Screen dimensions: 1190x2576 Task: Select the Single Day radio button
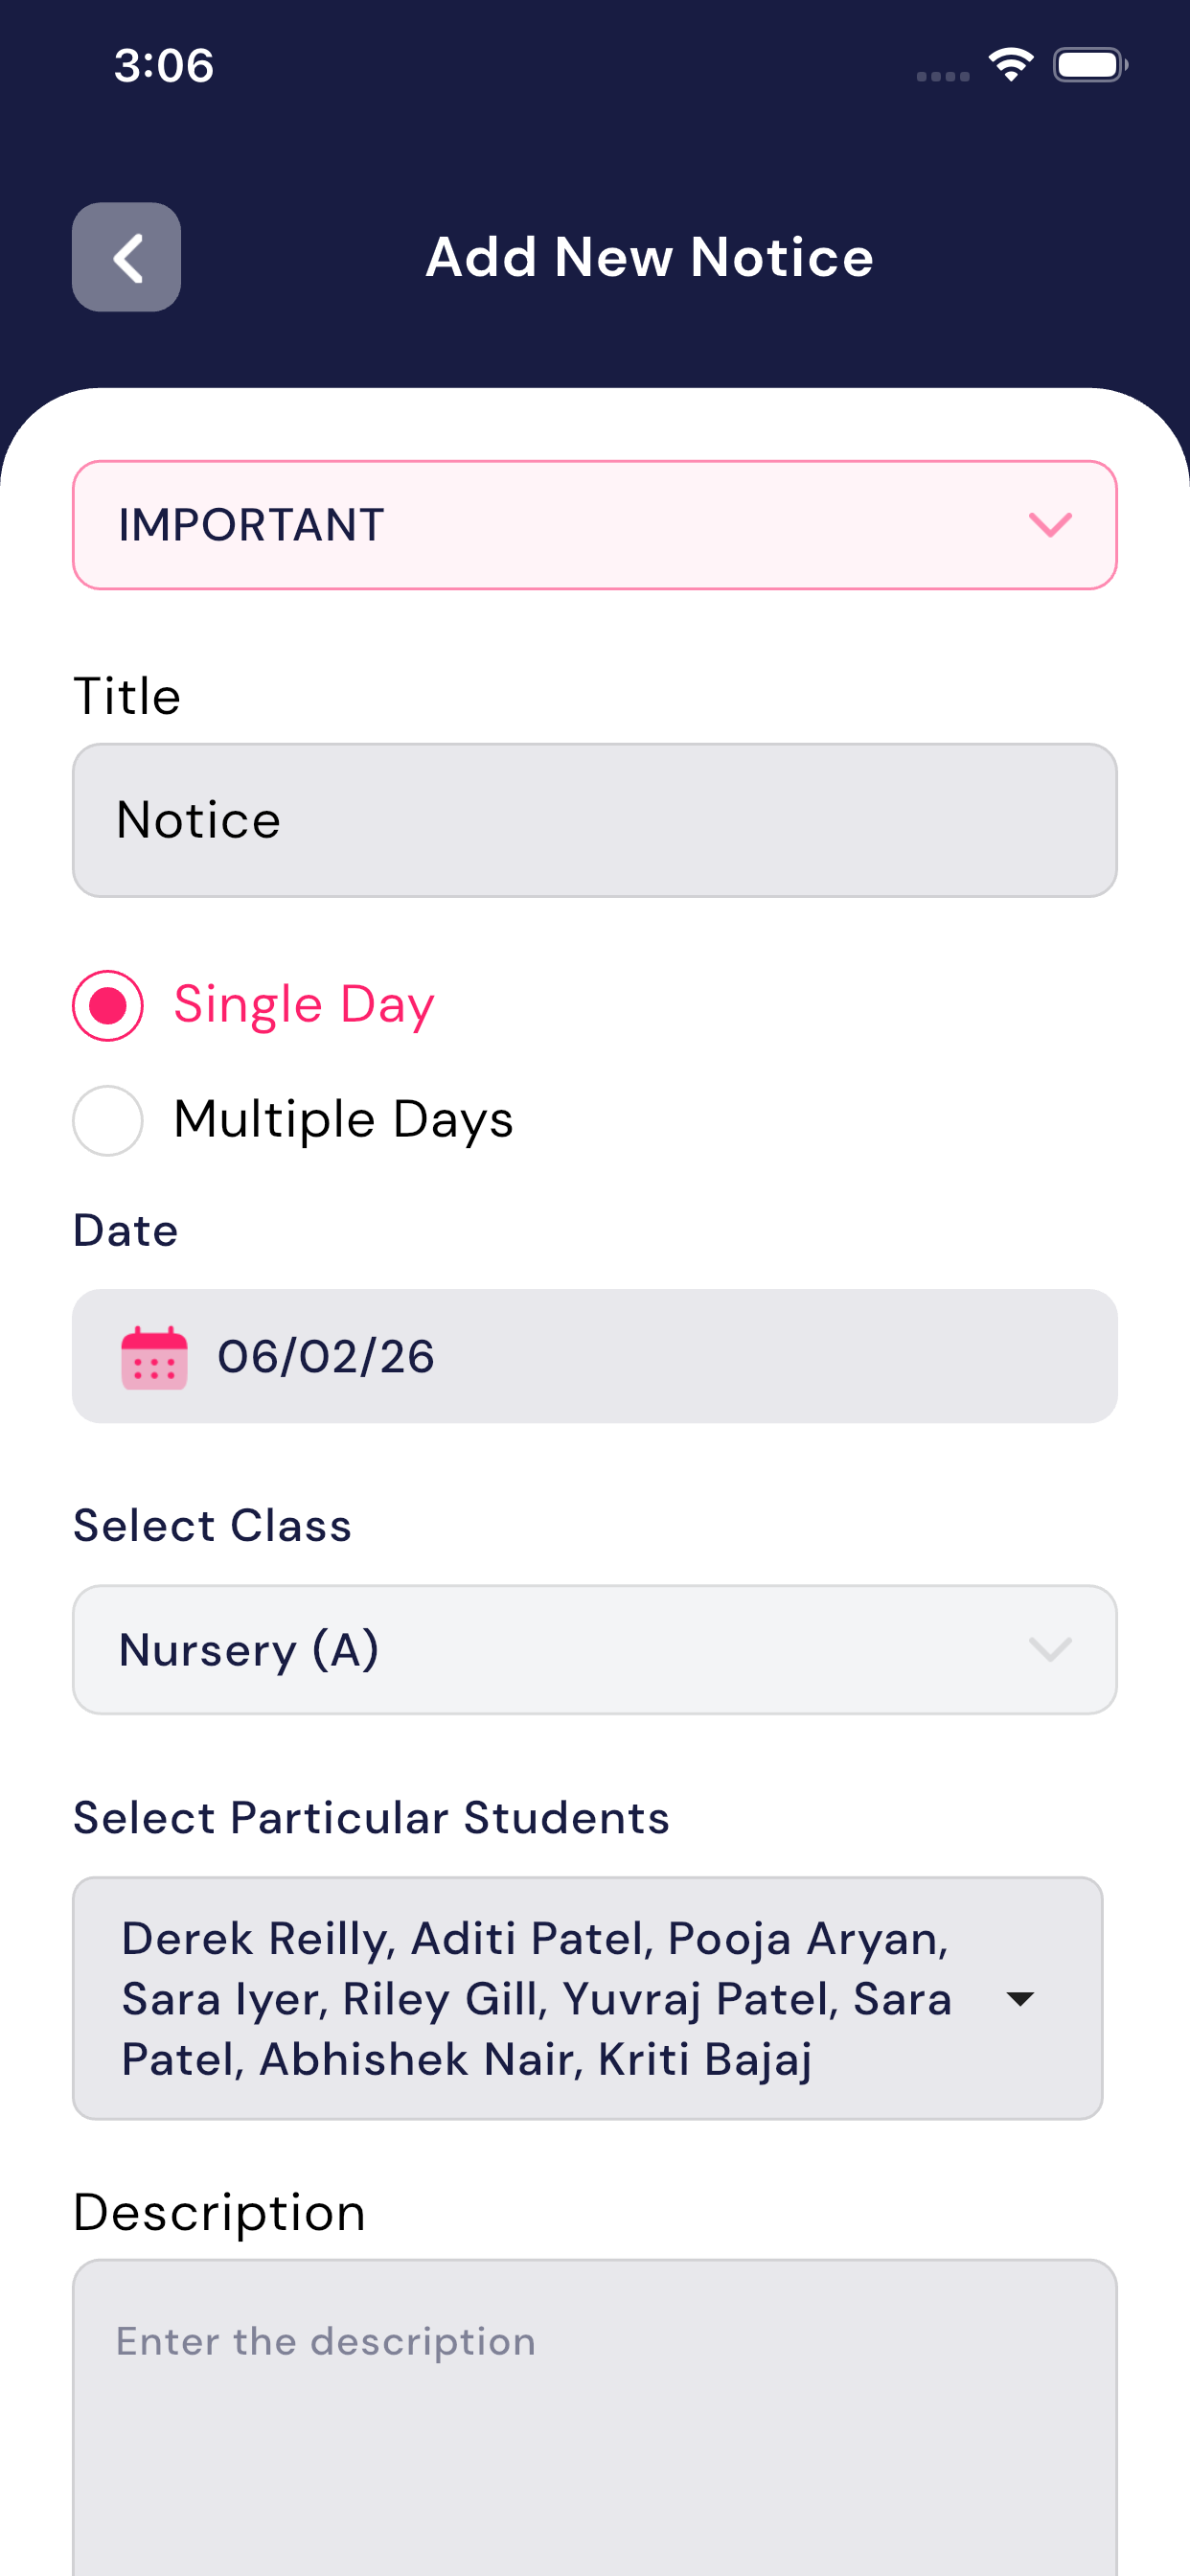tap(108, 1005)
